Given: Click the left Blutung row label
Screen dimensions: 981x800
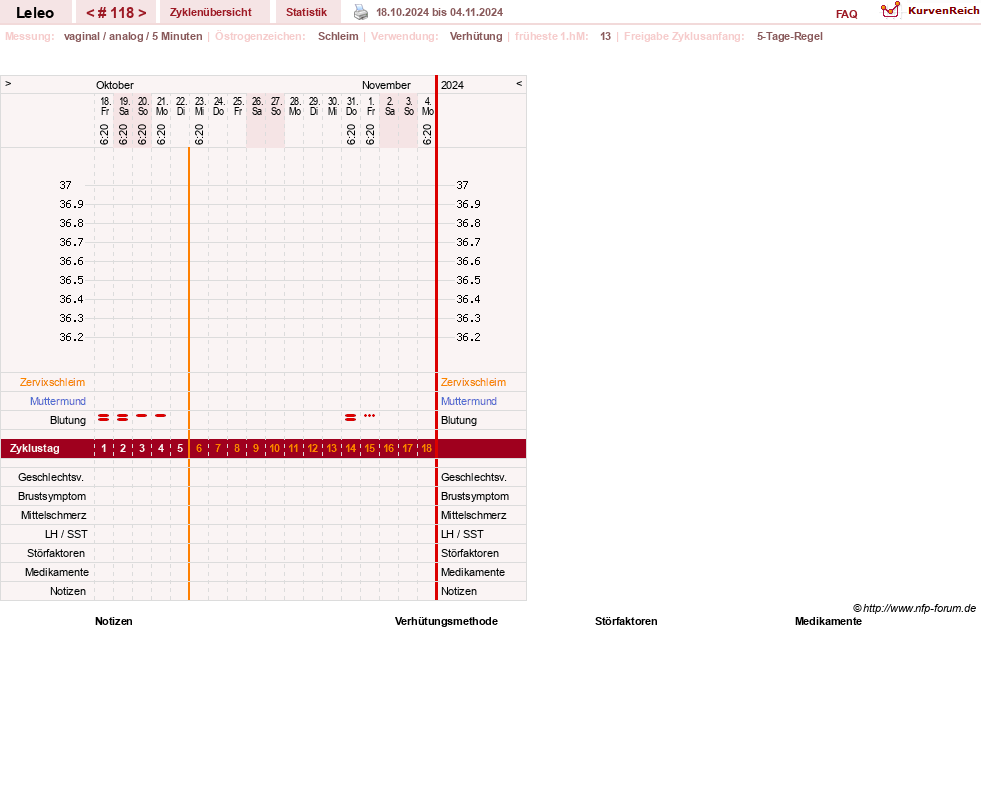Looking at the screenshot, I should [68, 420].
